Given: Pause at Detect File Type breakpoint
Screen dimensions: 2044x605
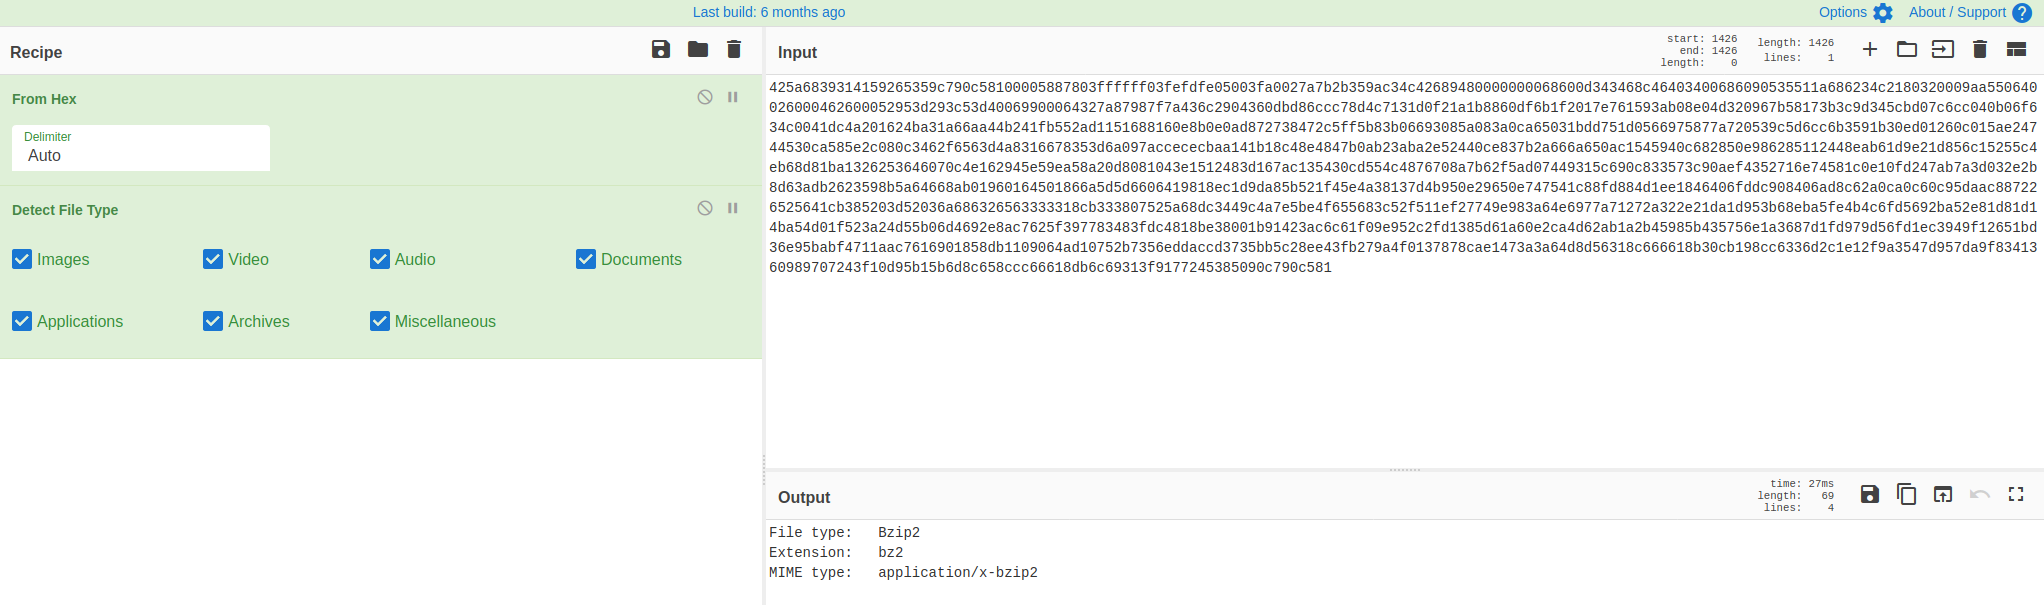Looking at the screenshot, I should point(733,208).
